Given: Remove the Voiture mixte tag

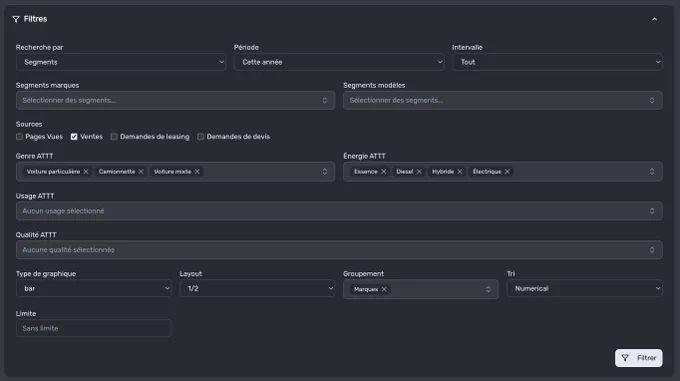Looking at the screenshot, I should point(197,172).
